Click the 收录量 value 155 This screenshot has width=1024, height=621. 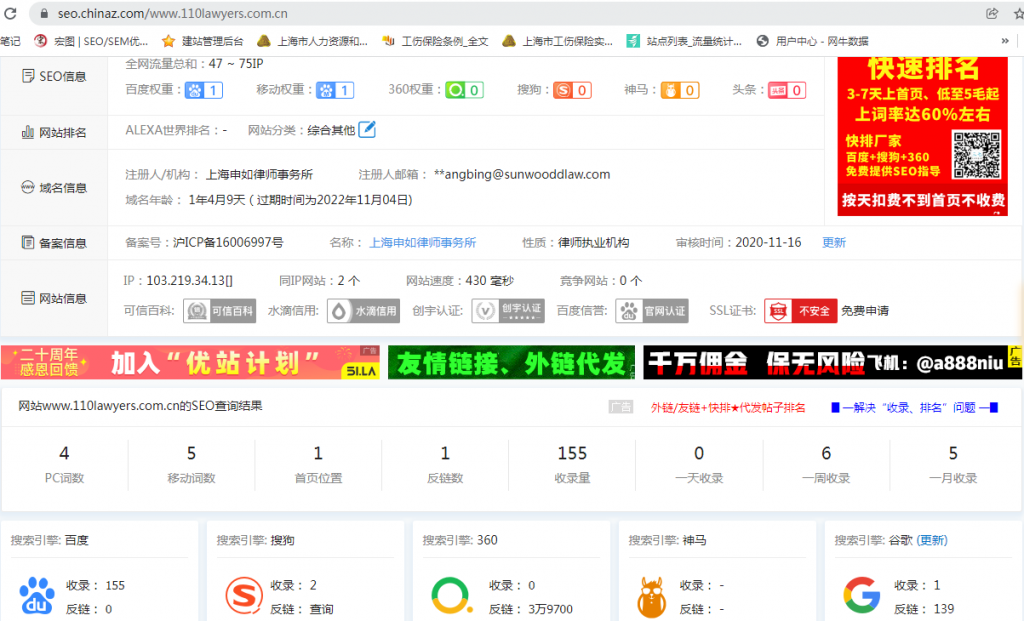click(572, 453)
